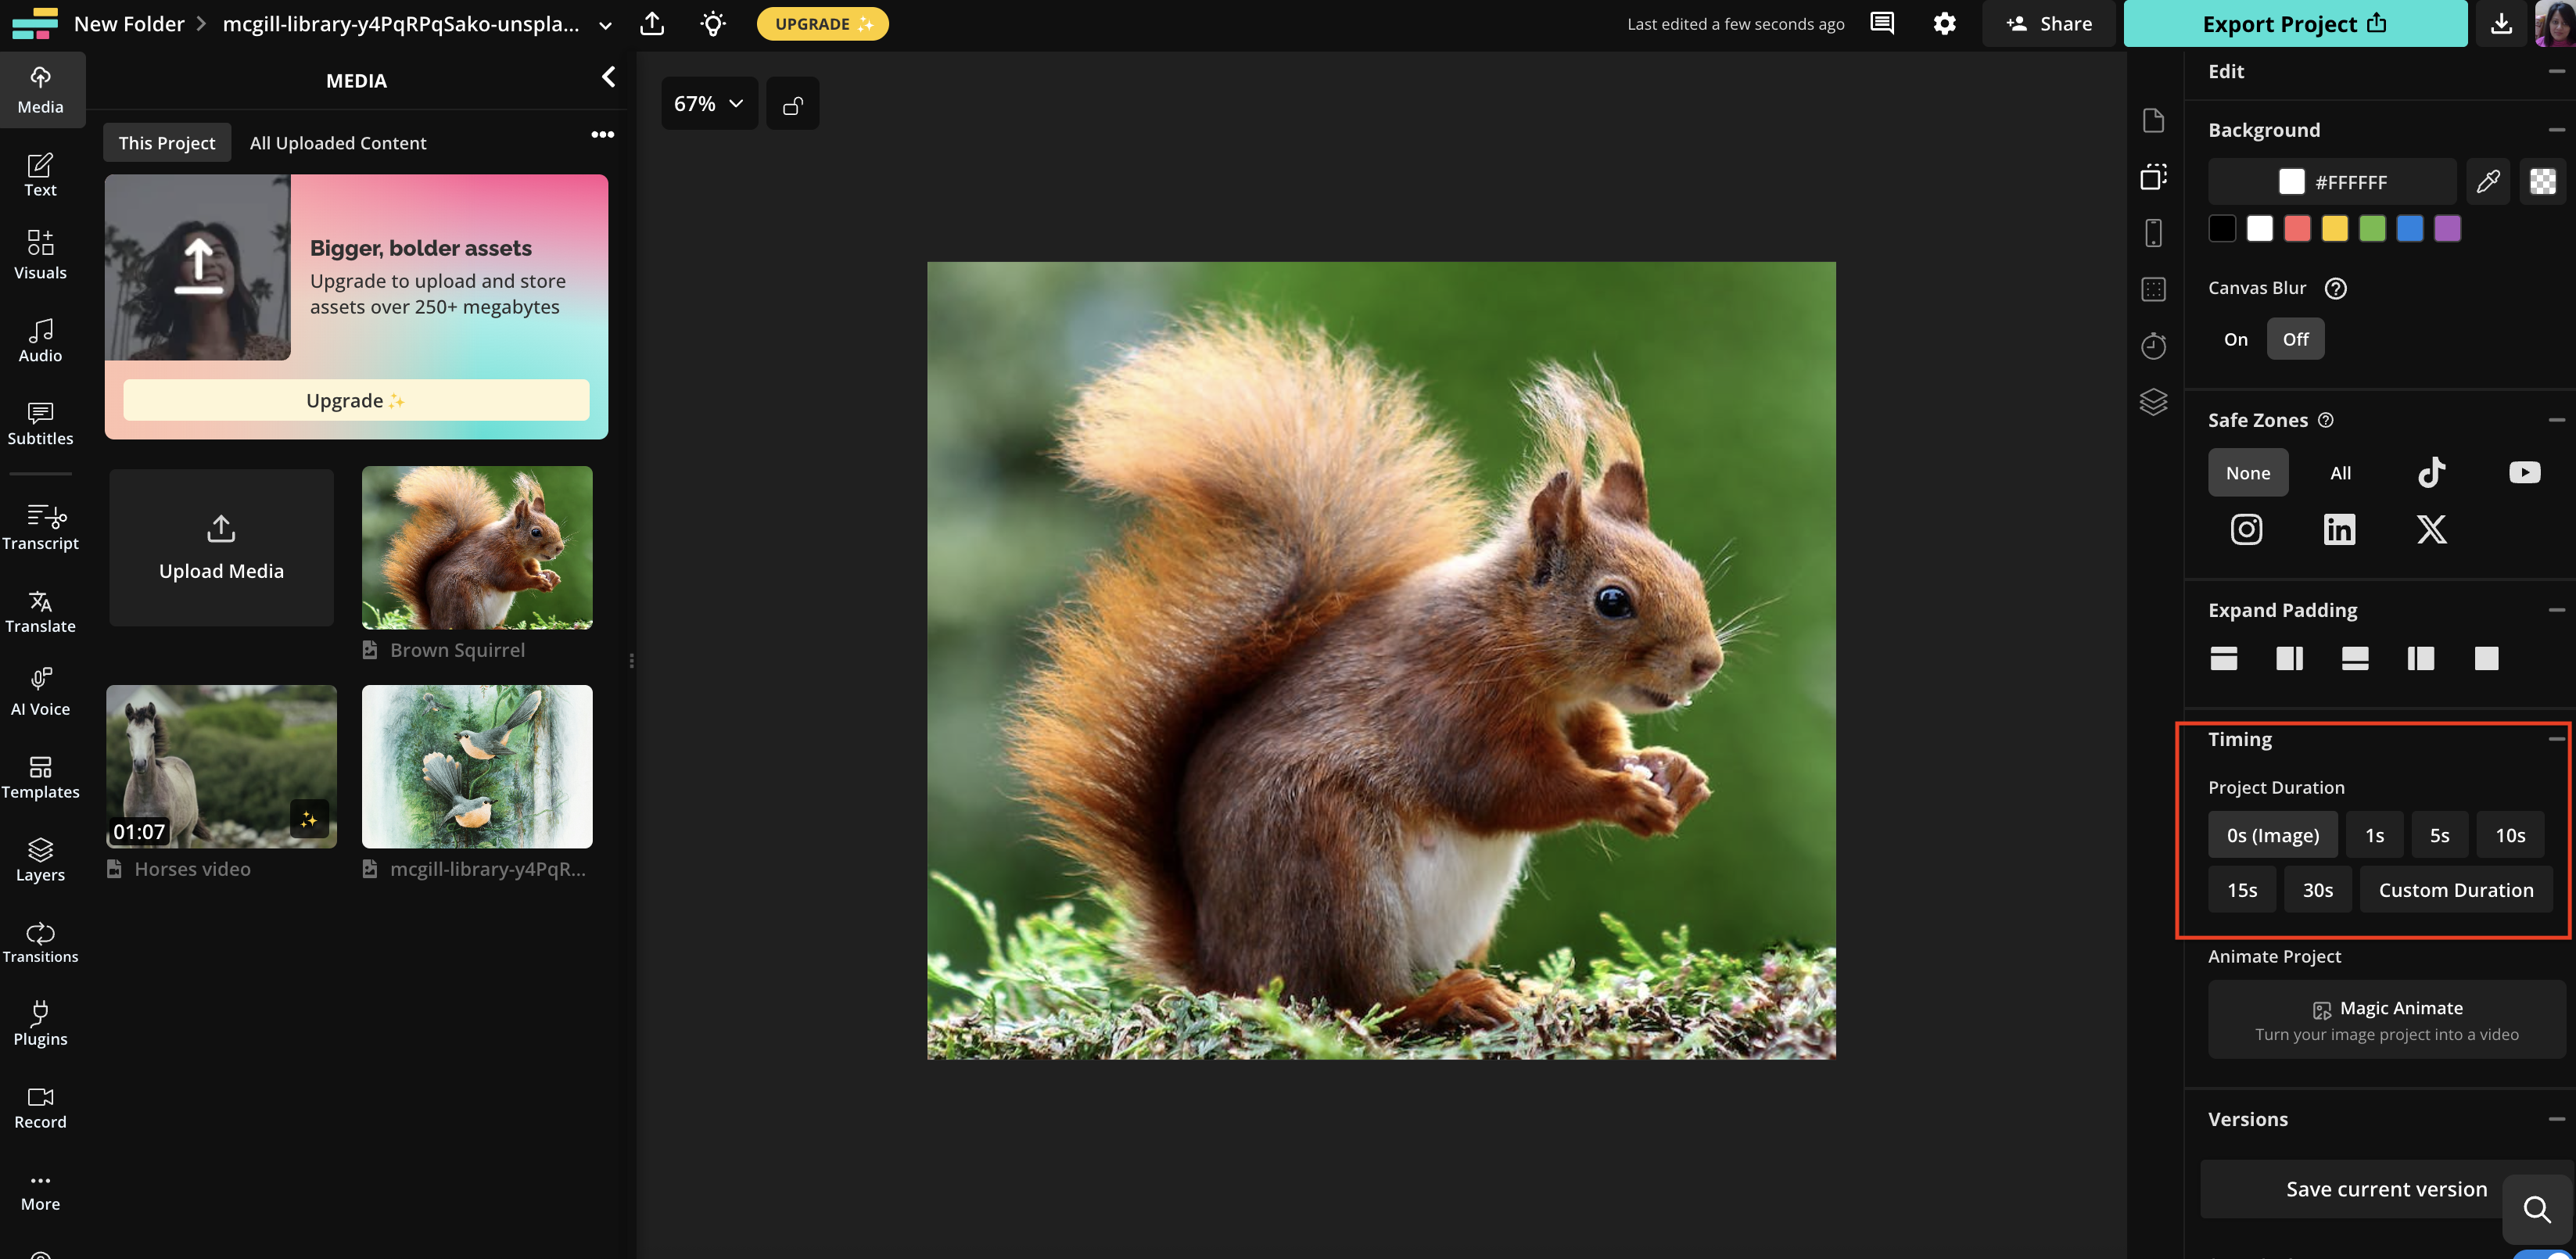Screen dimensions: 2576x1259
Task: Click the eyedropper color picker icon
Action: tap(2487, 181)
